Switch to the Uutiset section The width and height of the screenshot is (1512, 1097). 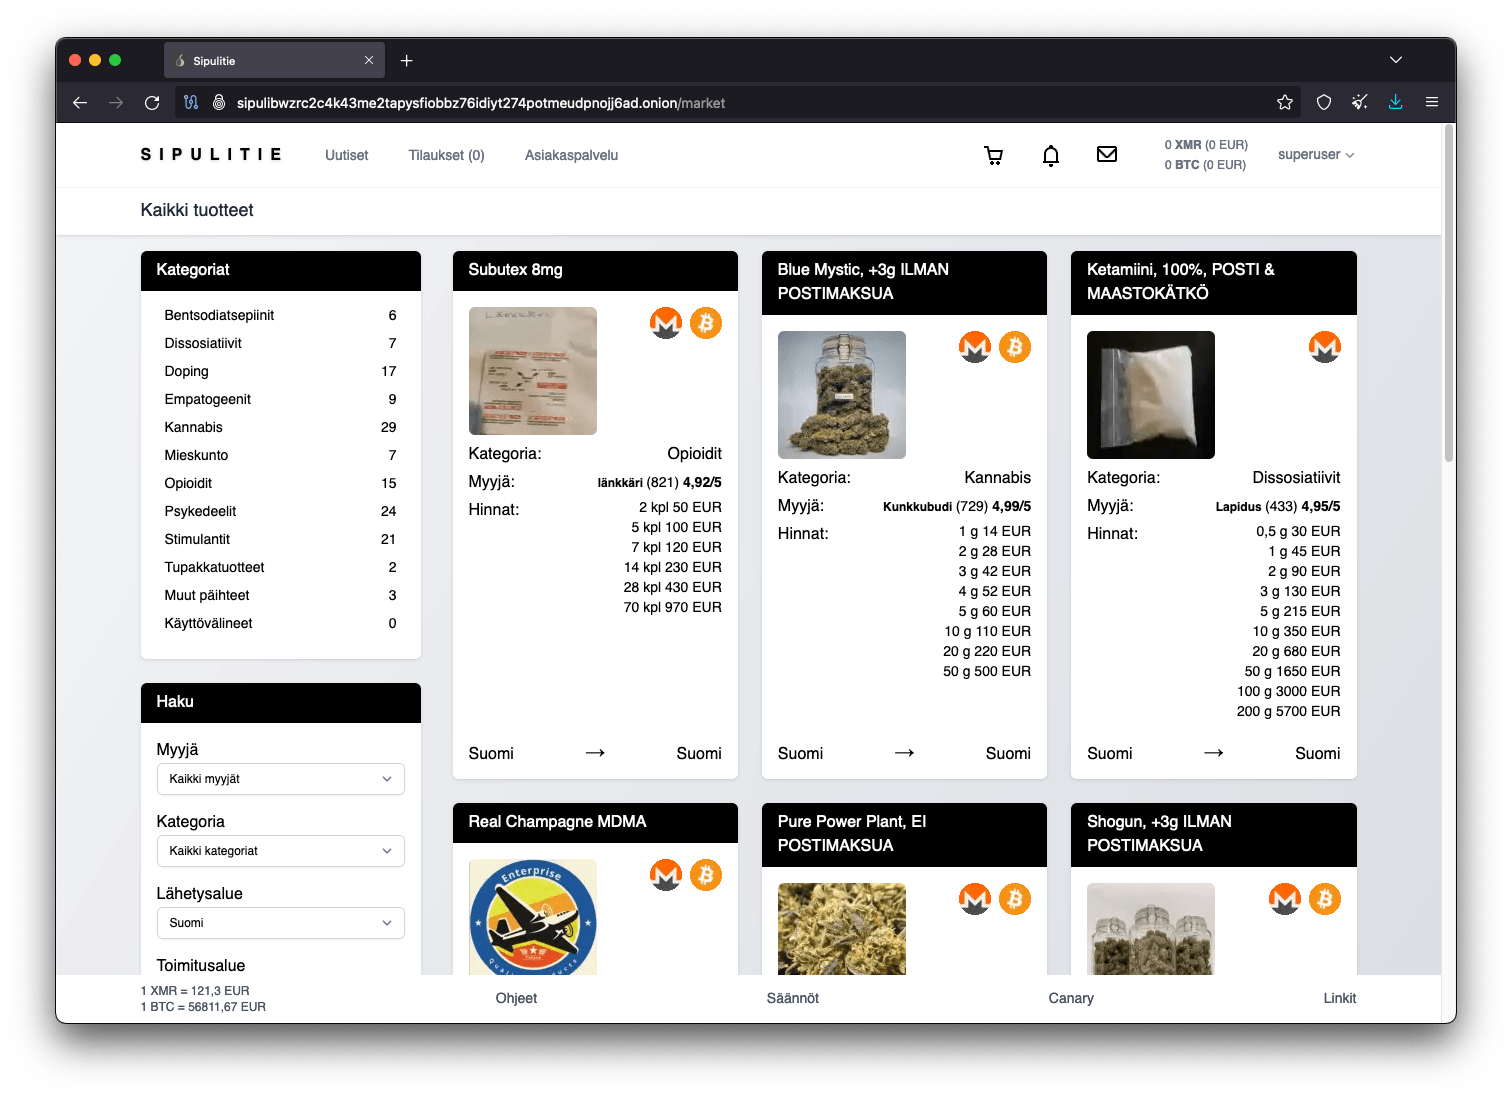[346, 155]
